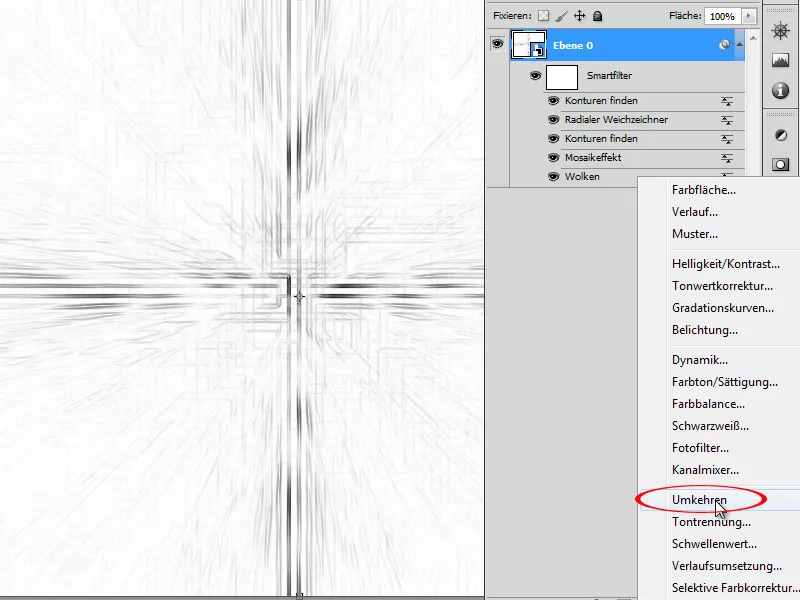The width and height of the screenshot is (800, 600).
Task: Hide the topmost Konturen finden filter
Action: pyautogui.click(x=554, y=101)
